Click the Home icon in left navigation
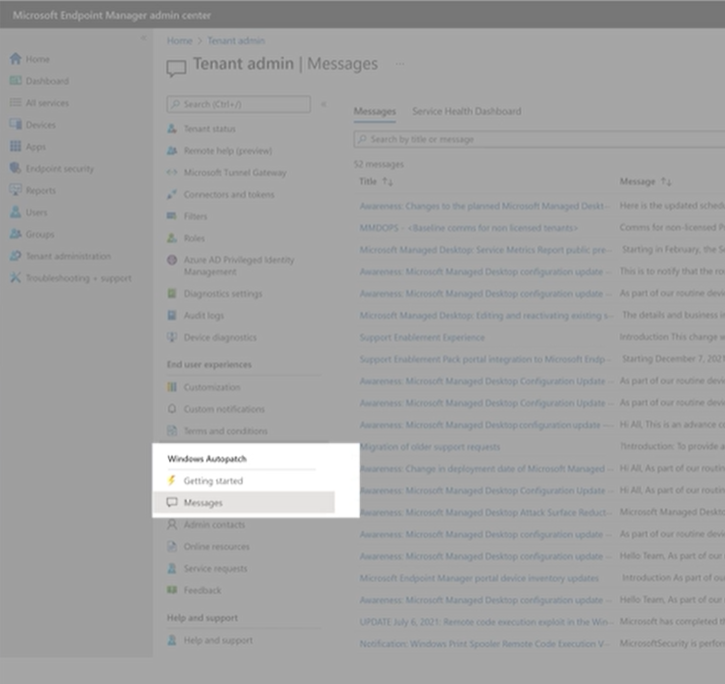The width and height of the screenshot is (725, 684). click(15, 59)
